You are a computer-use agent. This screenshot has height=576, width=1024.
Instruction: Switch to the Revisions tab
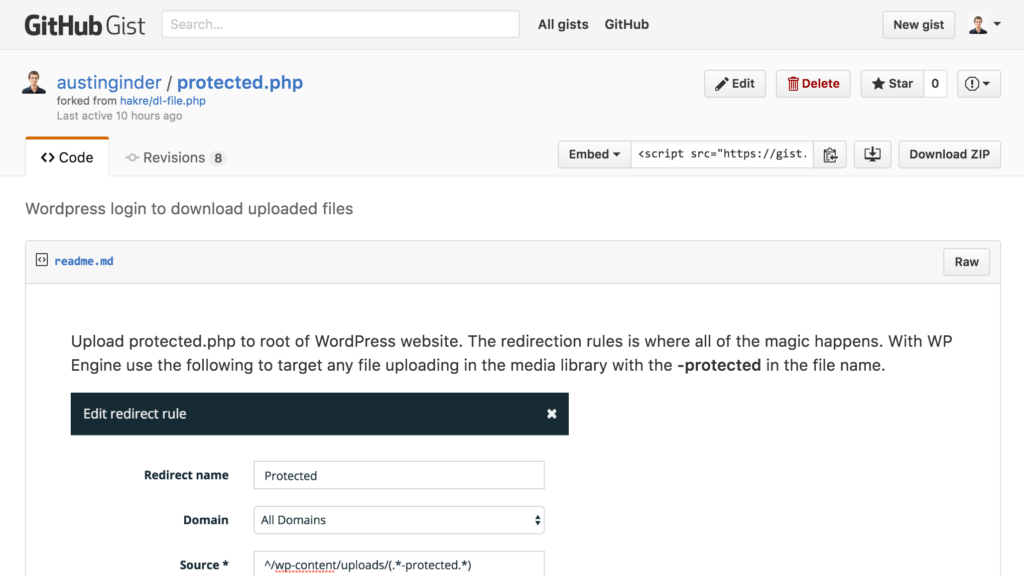click(x=175, y=157)
